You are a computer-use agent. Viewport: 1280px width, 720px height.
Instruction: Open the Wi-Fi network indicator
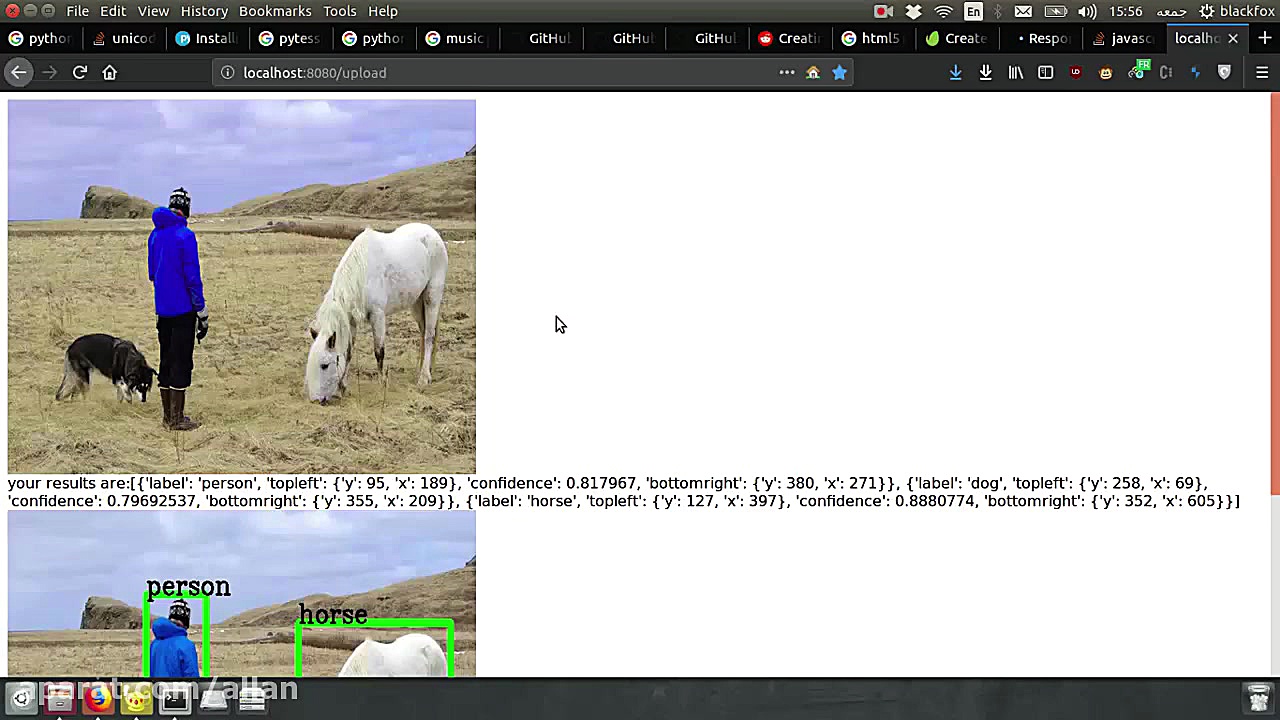(944, 11)
